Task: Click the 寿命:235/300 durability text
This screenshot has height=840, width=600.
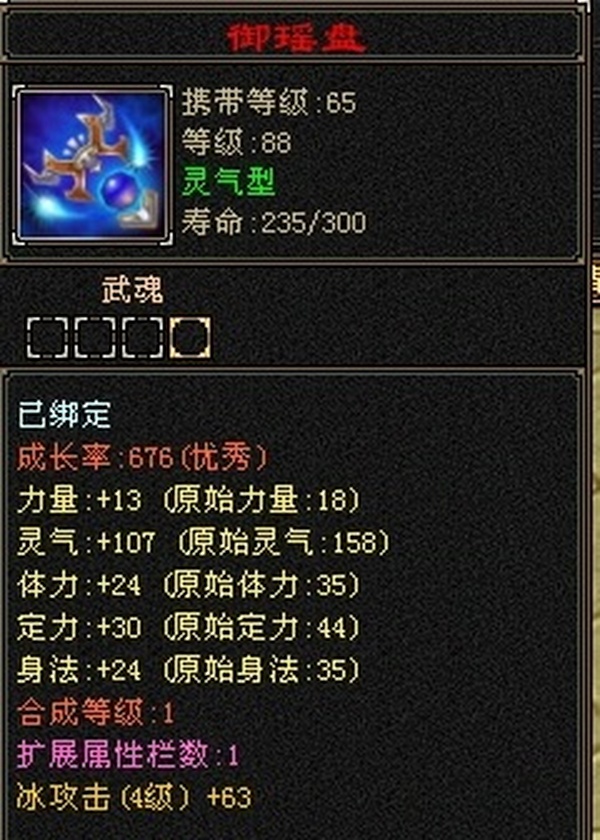Action: pyautogui.click(x=274, y=222)
